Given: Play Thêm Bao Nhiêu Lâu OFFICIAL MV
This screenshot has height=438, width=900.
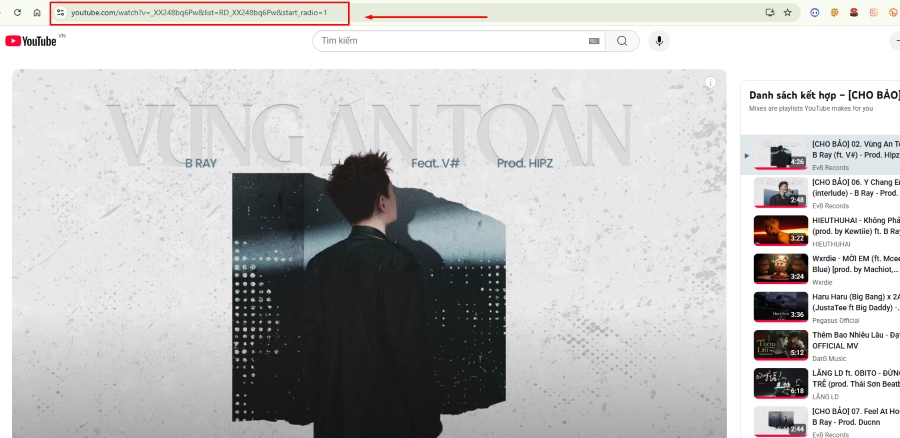Looking at the screenshot, I should click(x=856, y=340).
